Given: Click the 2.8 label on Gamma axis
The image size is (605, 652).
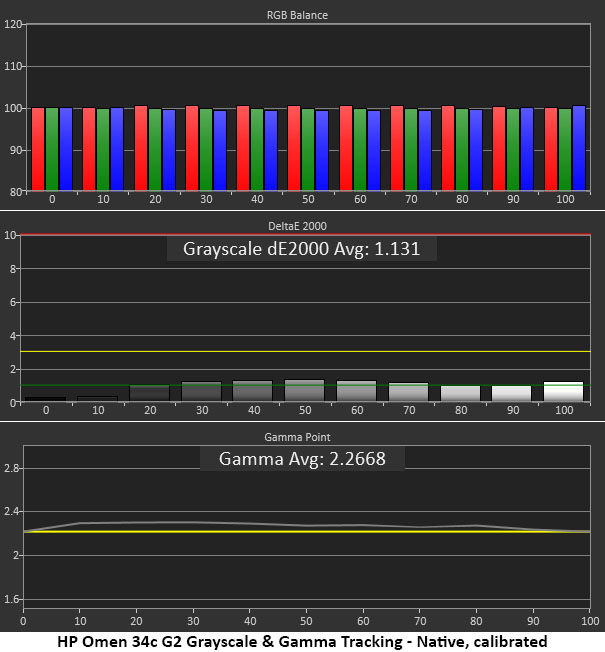Looking at the screenshot, I should pos(11,468).
